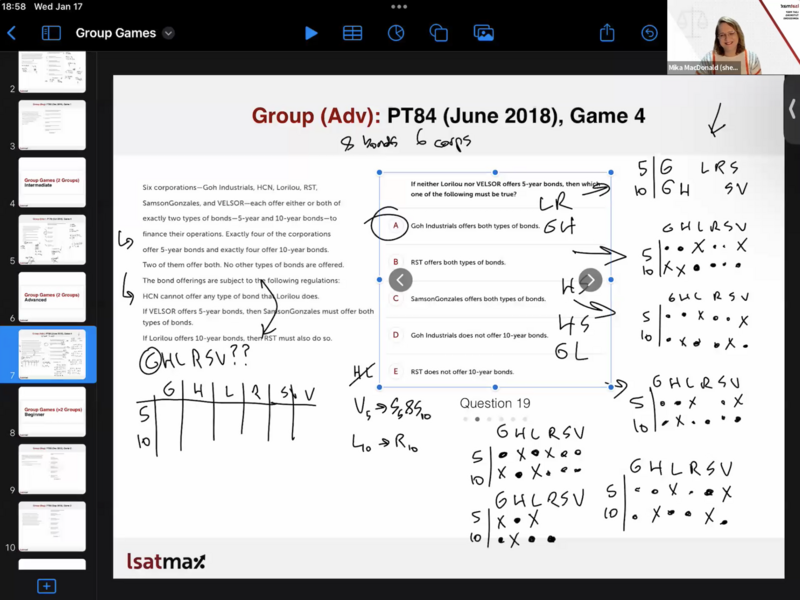
Task: Select answer choice A circle
Action: (396, 226)
